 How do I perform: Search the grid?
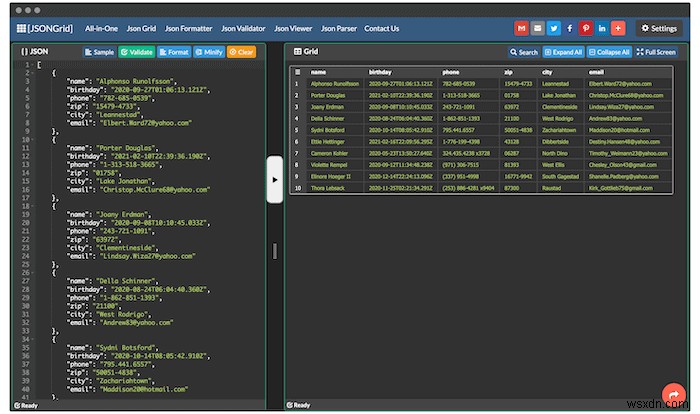coord(524,52)
